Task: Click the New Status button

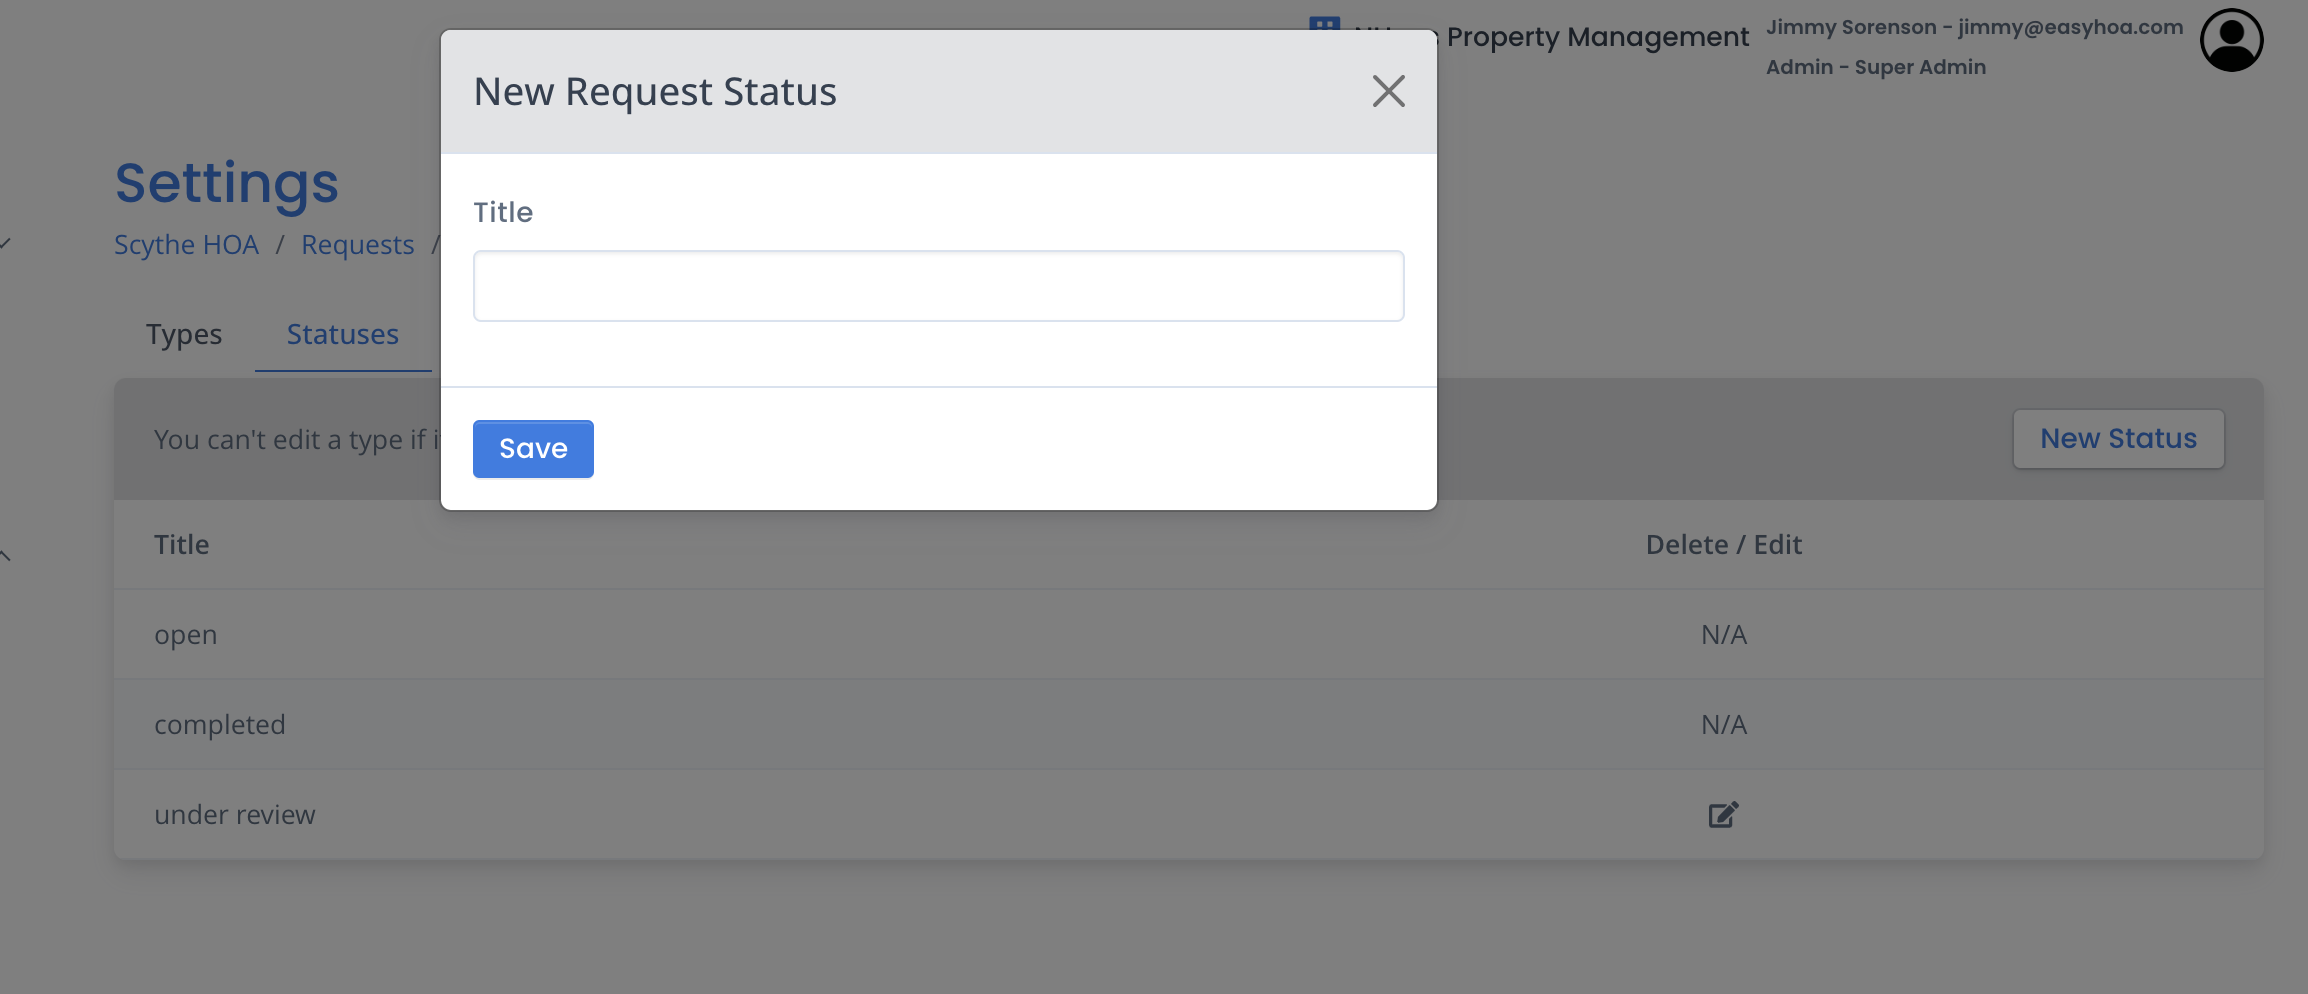Action: 2118,438
